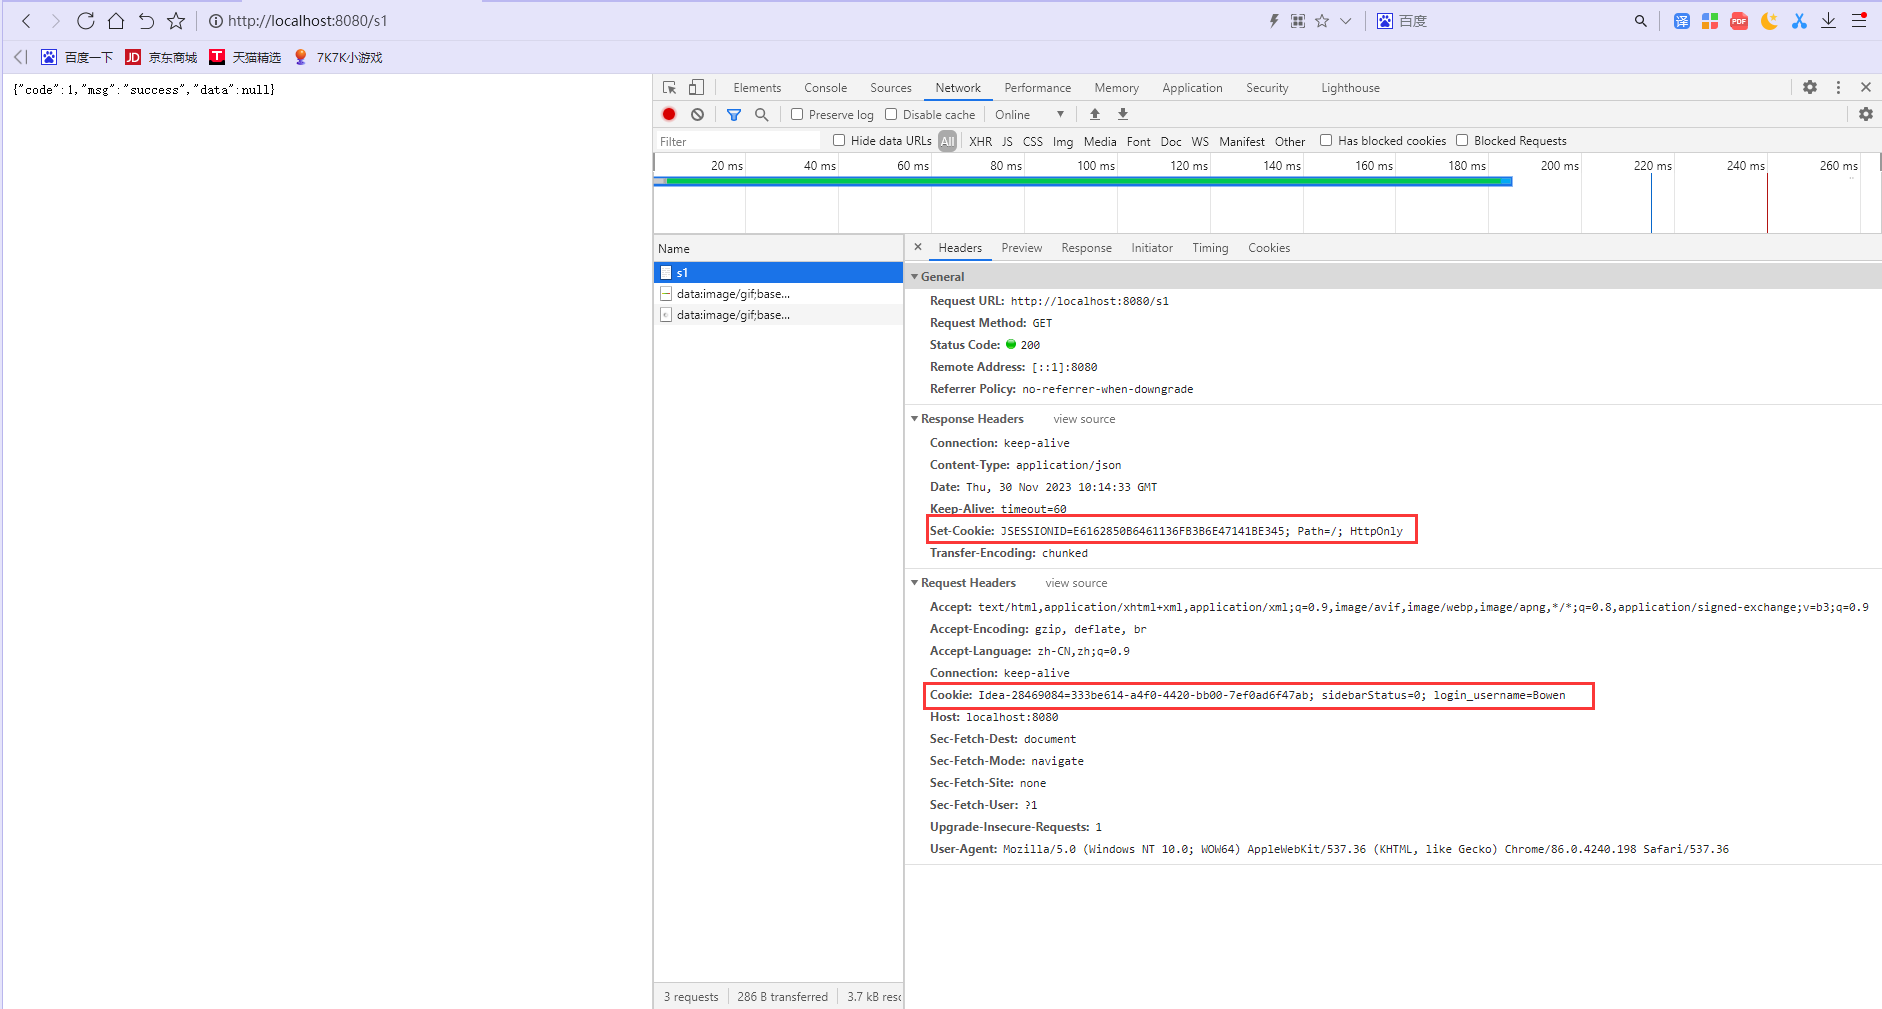Switch to the Console tab
1882x1009 pixels.
825,88
